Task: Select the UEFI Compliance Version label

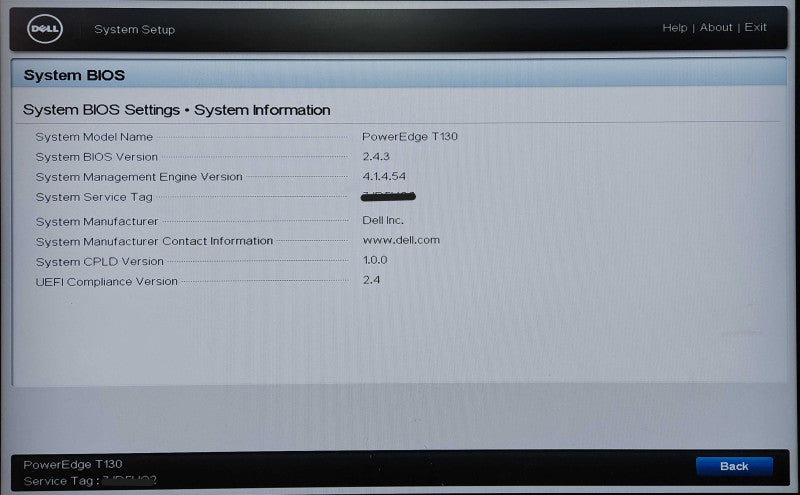Action: coord(107,282)
